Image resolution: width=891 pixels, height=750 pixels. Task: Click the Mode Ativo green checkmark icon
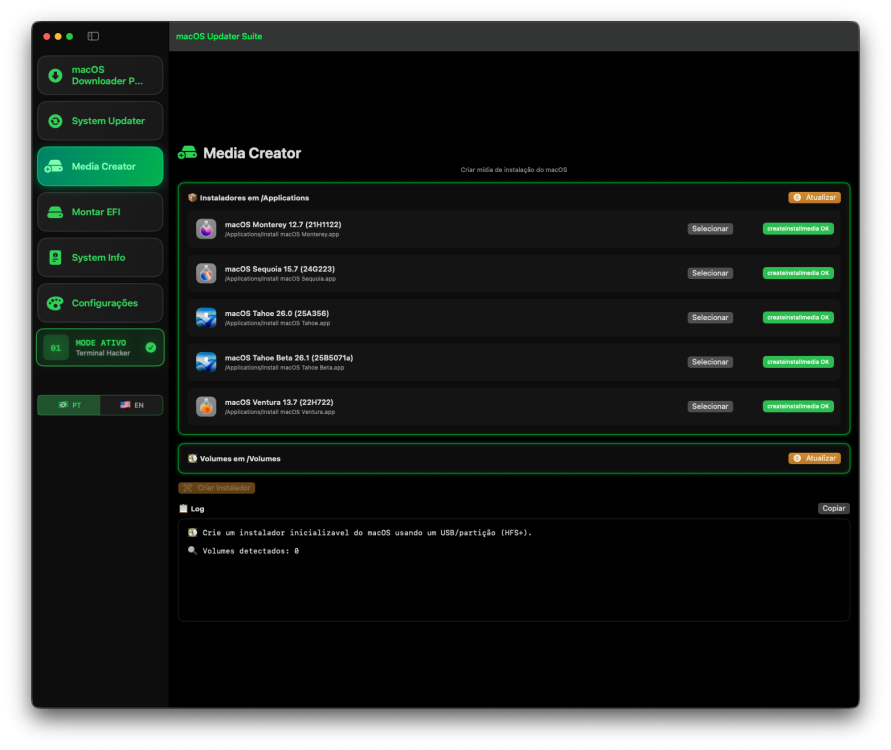tap(151, 347)
